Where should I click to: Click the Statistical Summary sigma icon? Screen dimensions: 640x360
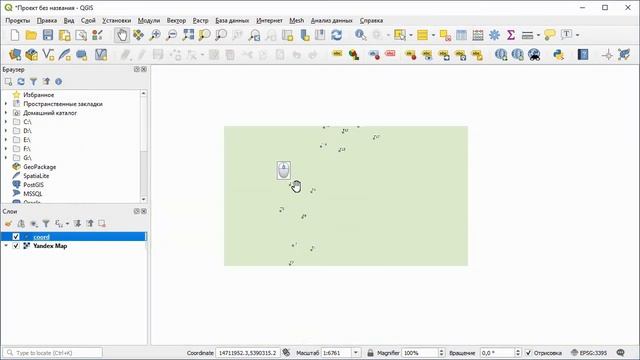click(511, 35)
